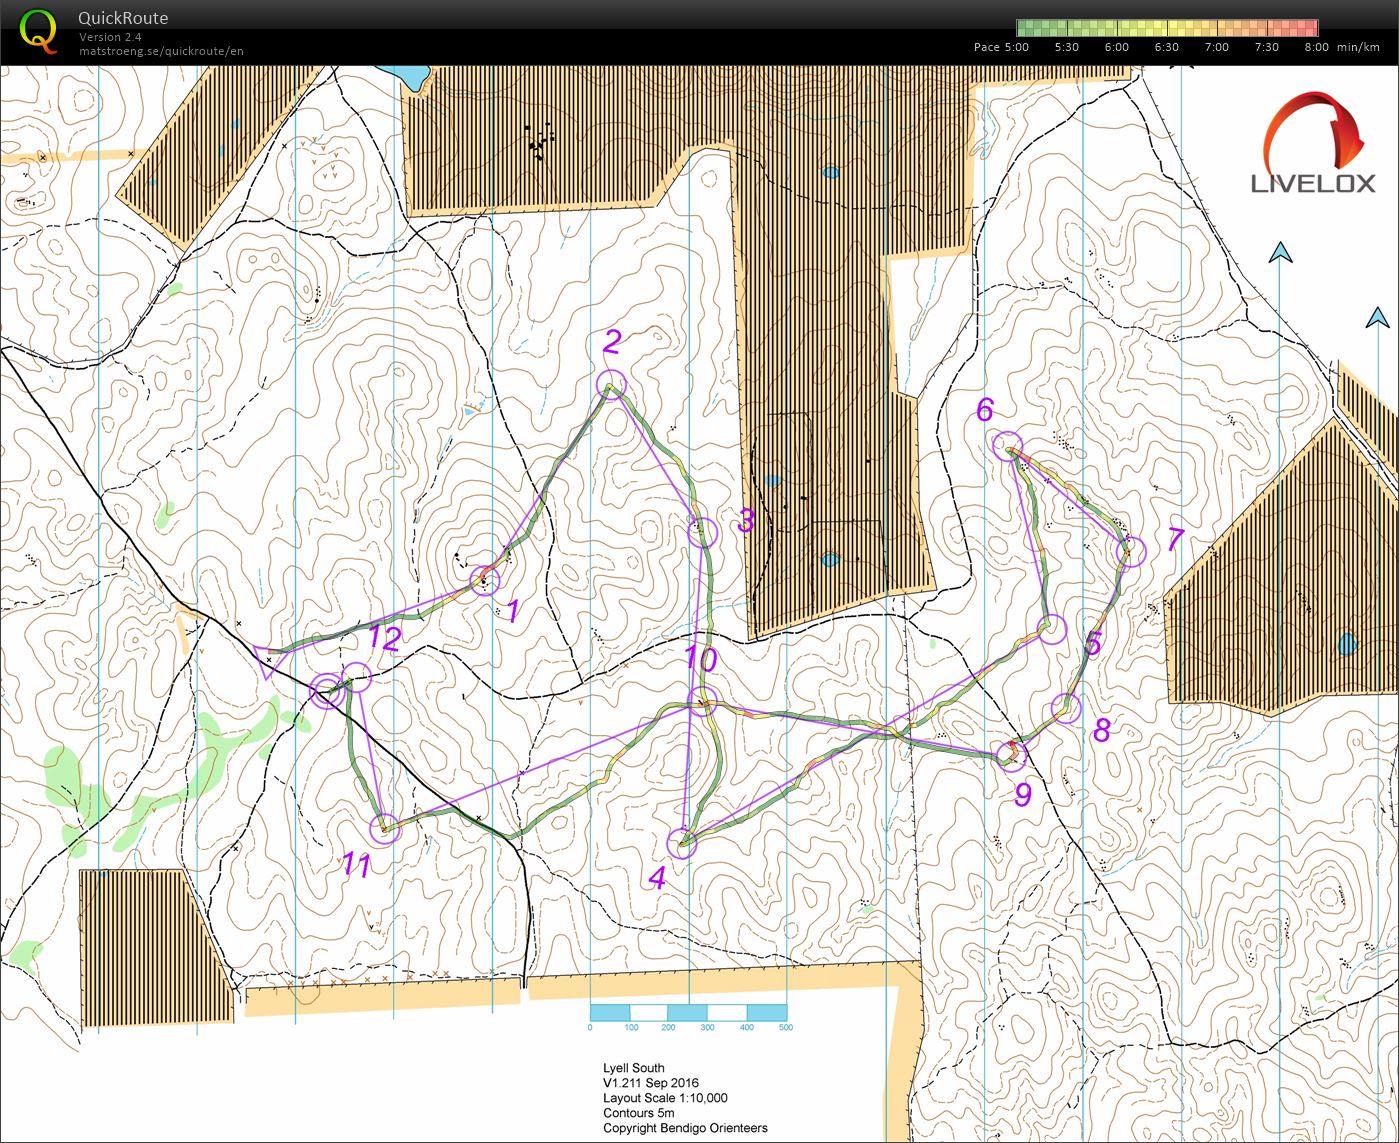The height and width of the screenshot is (1143, 1399).
Task: Click the Copyright Bendigo Orienteers text
Action: (x=686, y=1127)
